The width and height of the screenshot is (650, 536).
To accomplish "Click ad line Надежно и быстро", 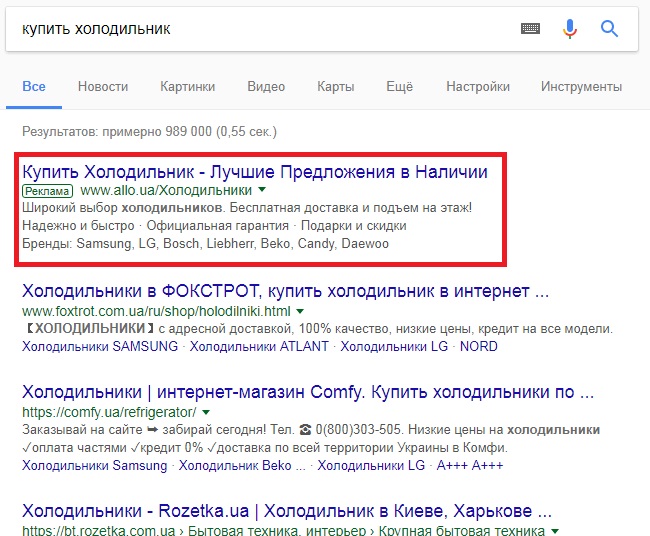I will click(x=78, y=226).
